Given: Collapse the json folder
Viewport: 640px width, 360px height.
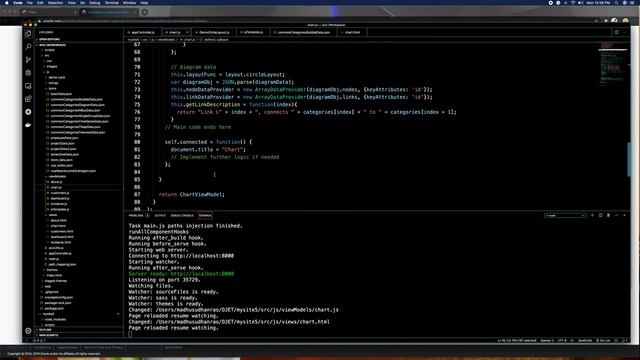Looking at the screenshot, I should (53, 88).
